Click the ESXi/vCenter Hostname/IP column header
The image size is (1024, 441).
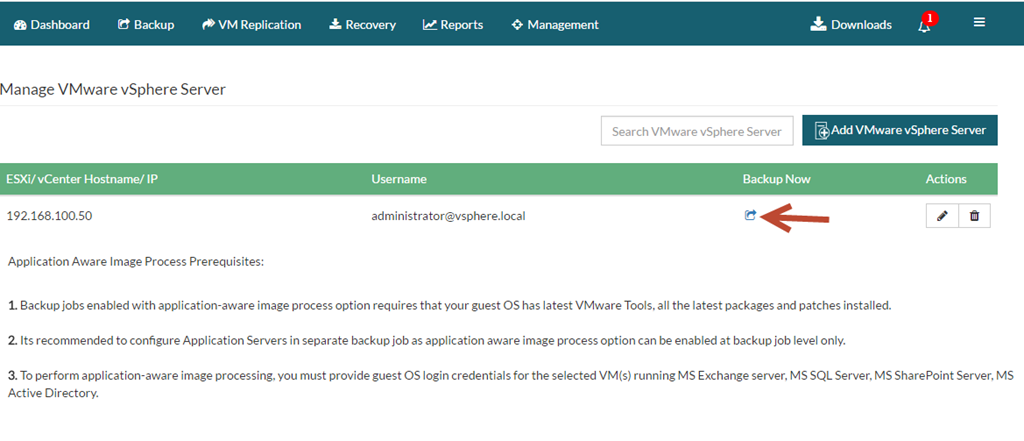tap(82, 179)
